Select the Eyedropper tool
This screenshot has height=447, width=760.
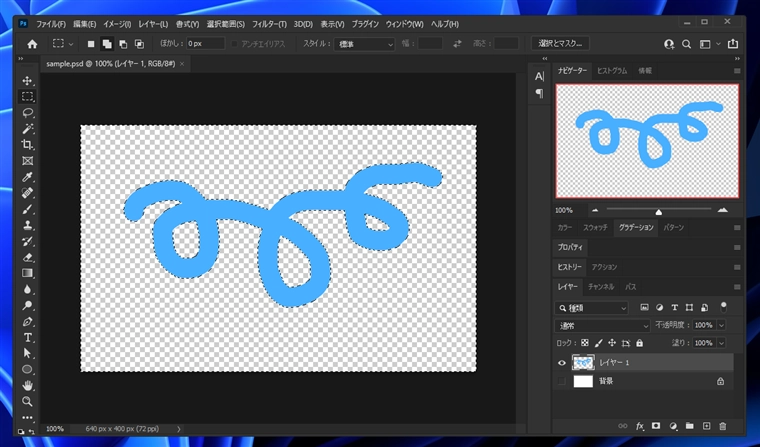(27, 177)
